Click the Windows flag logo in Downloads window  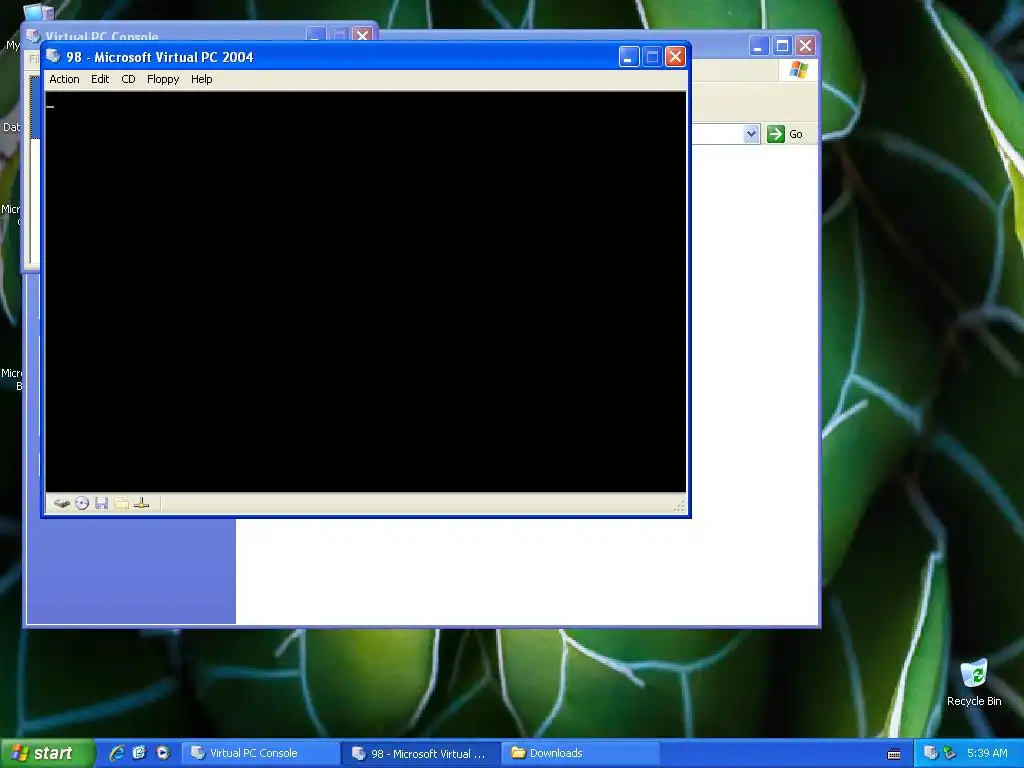798,70
